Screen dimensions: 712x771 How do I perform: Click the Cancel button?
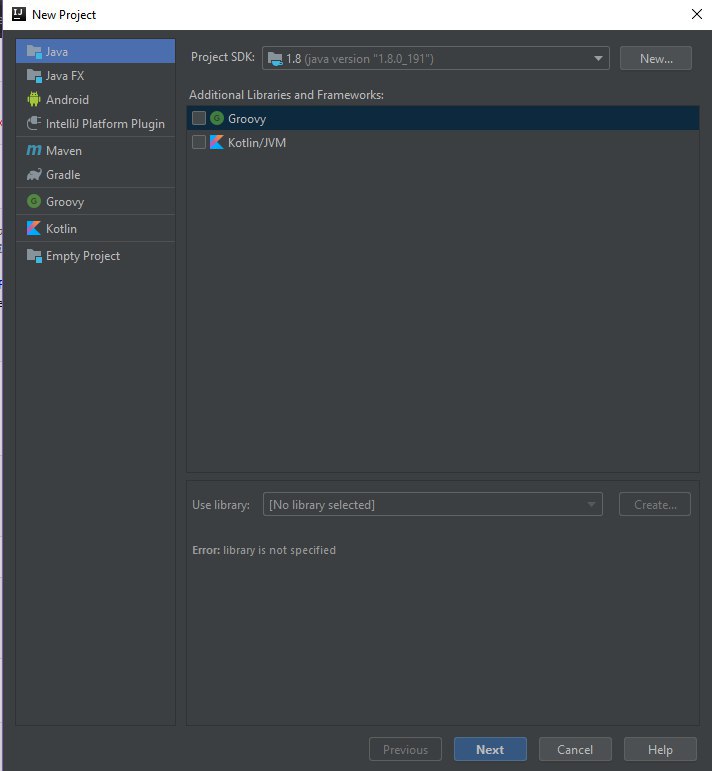pyautogui.click(x=575, y=749)
